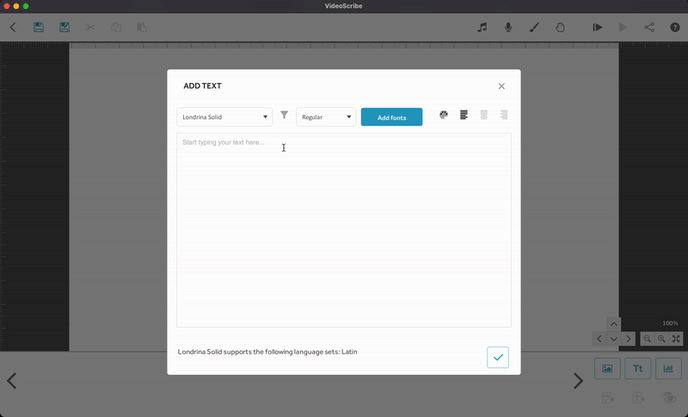Open the microphone voiceover icon
This screenshot has height=417, width=688.
click(508, 27)
